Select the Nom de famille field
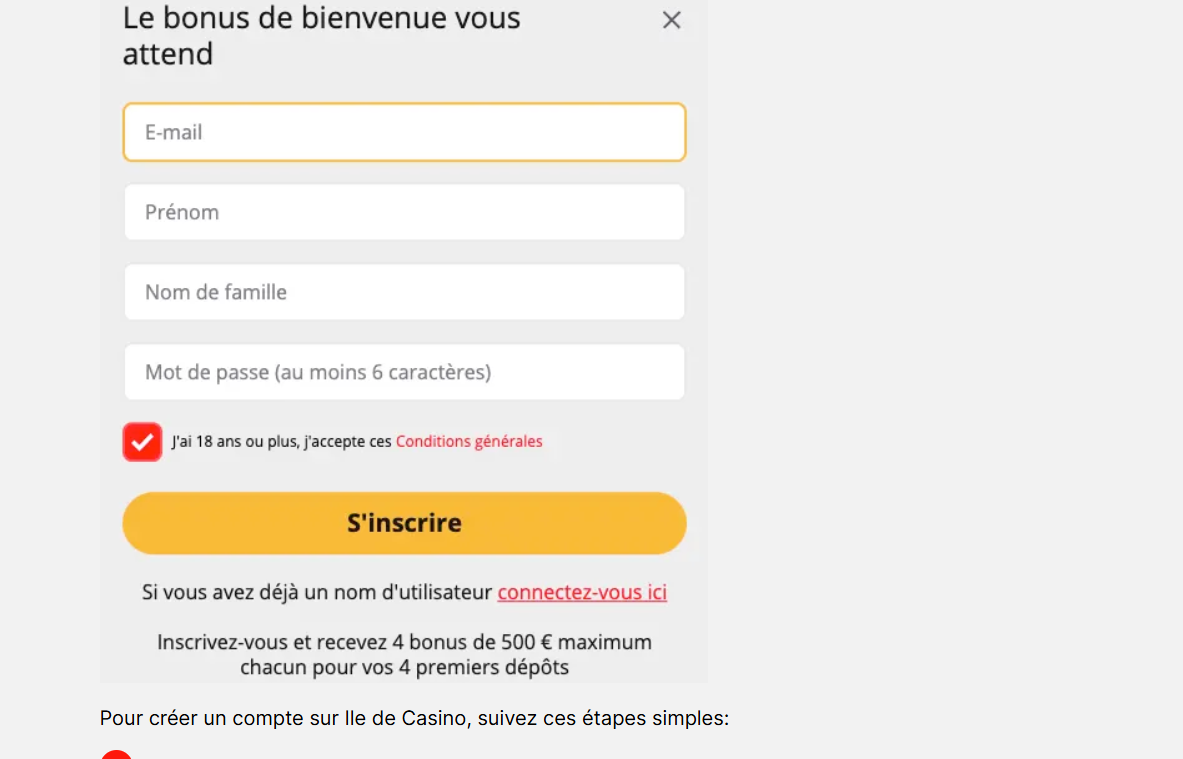Image resolution: width=1183 pixels, height=759 pixels. click(x=404, y=292)
